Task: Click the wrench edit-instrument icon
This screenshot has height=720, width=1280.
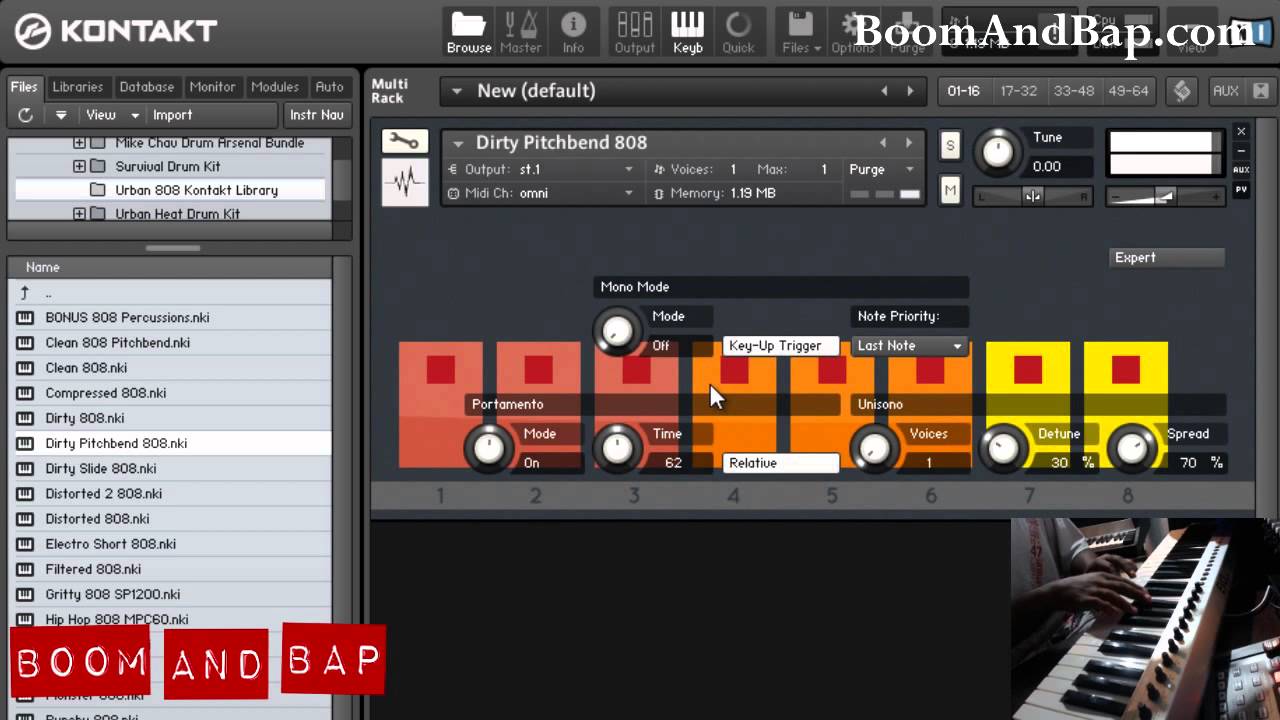Action: pos(405,141)
